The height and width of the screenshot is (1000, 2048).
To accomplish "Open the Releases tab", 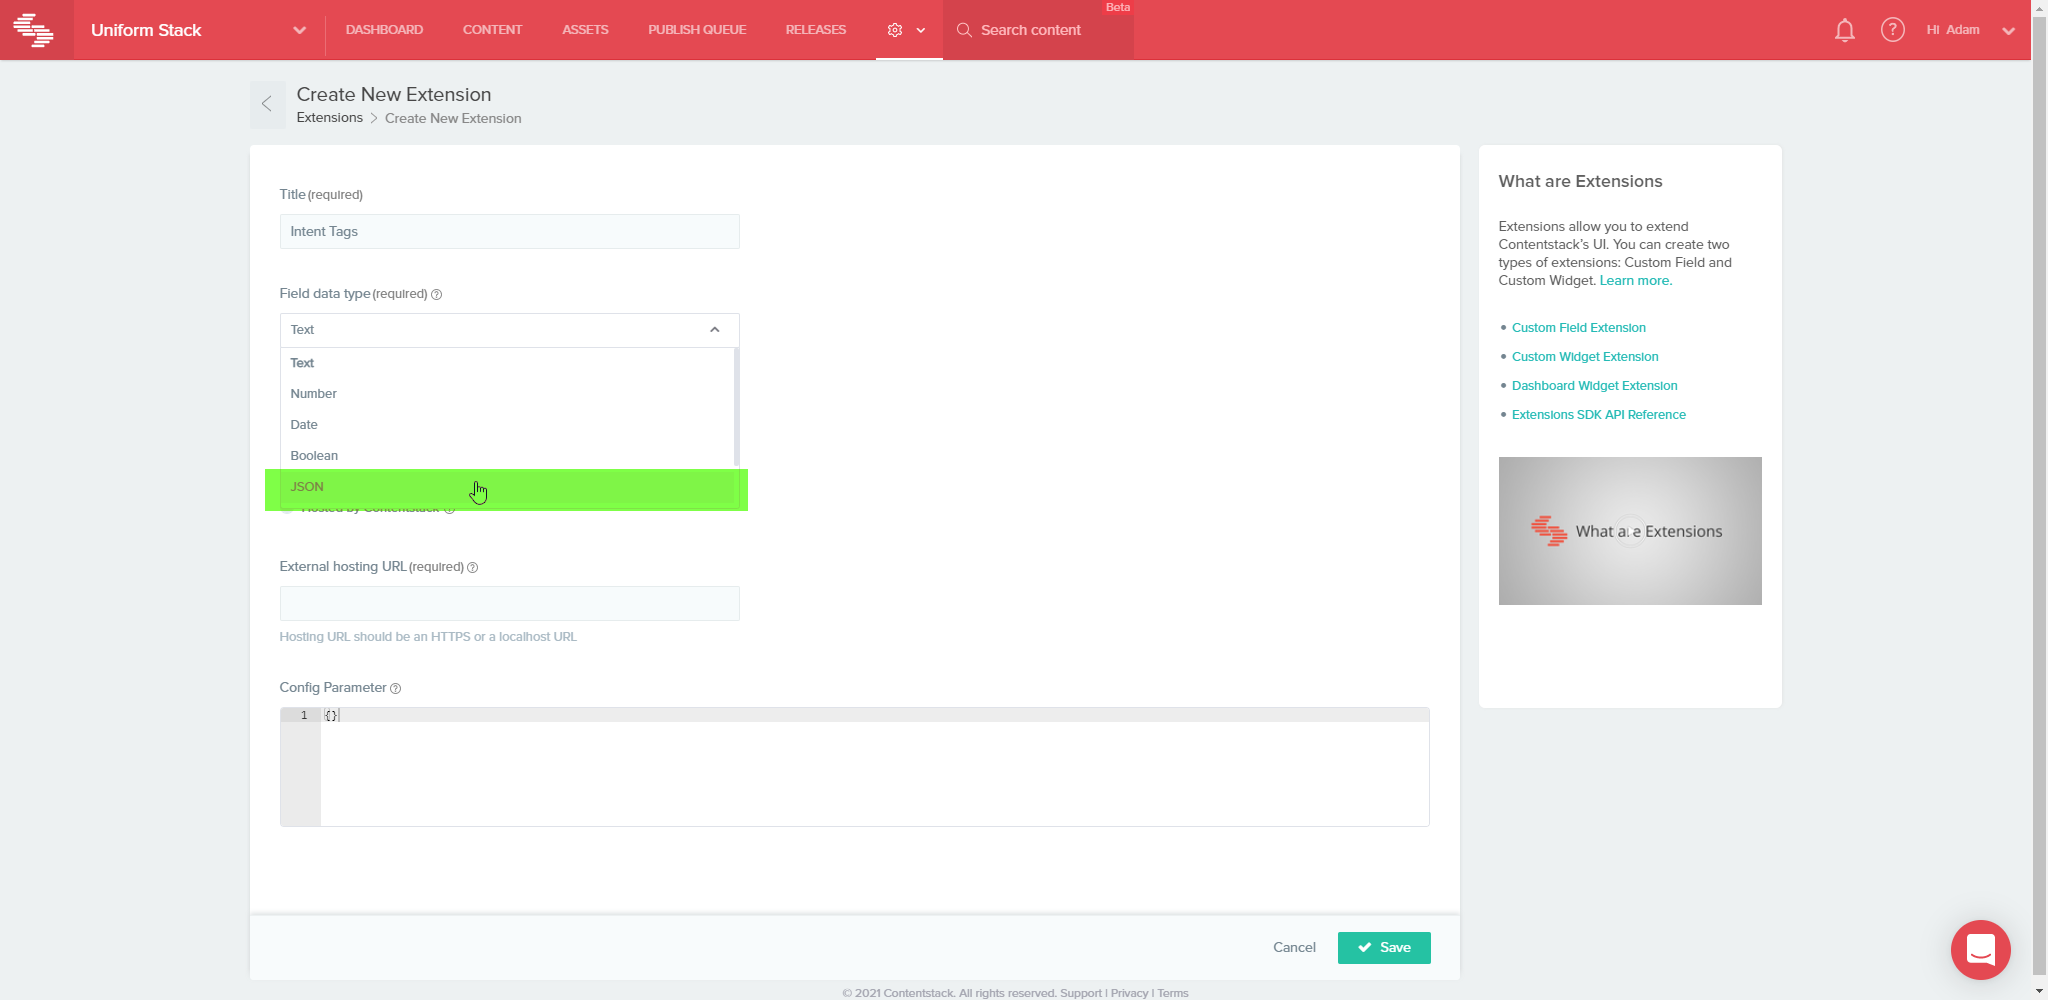I will pos(816,30).
